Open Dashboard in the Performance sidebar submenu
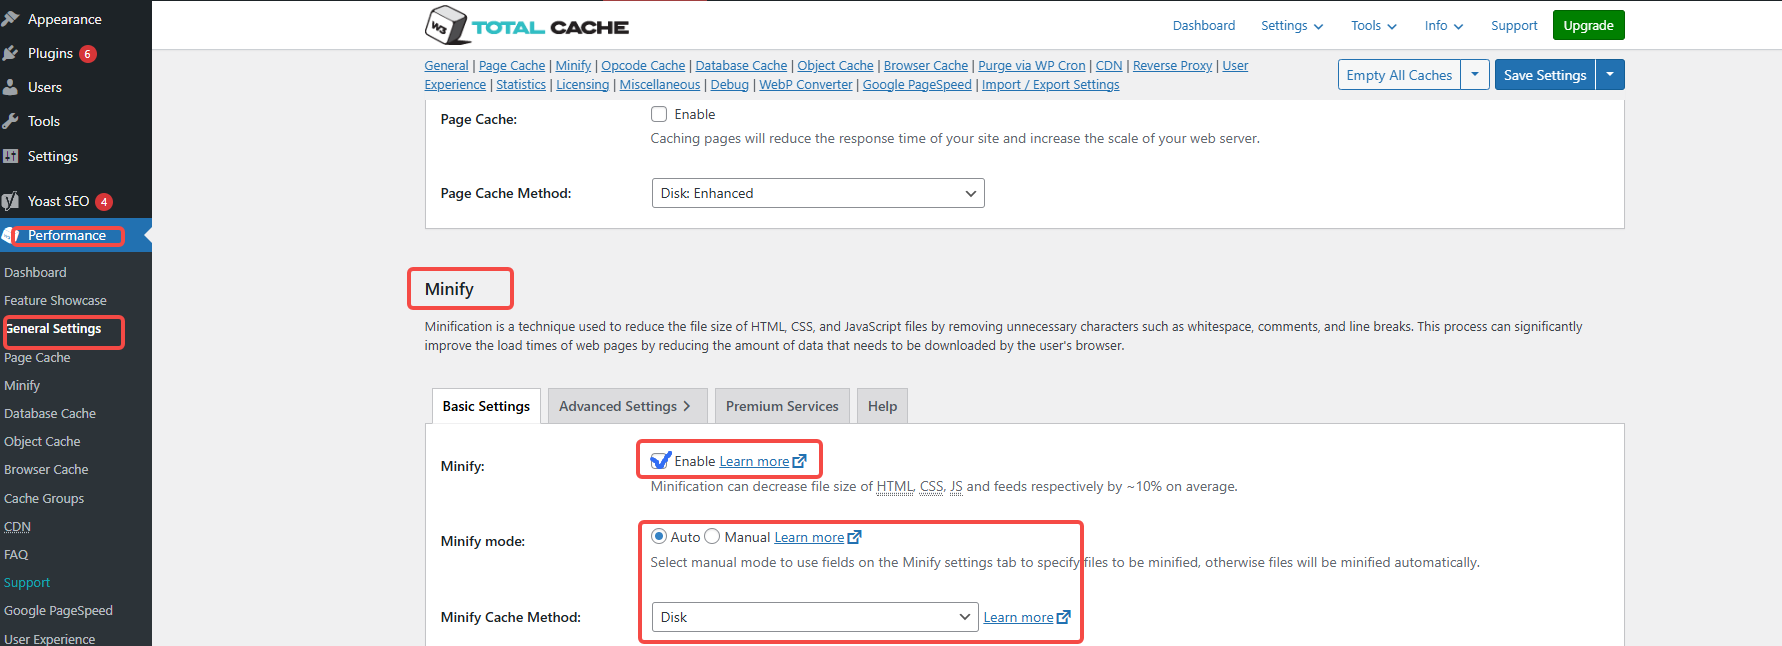The width and height of the screenshot is (1782, 646). [x=35, y=272]
